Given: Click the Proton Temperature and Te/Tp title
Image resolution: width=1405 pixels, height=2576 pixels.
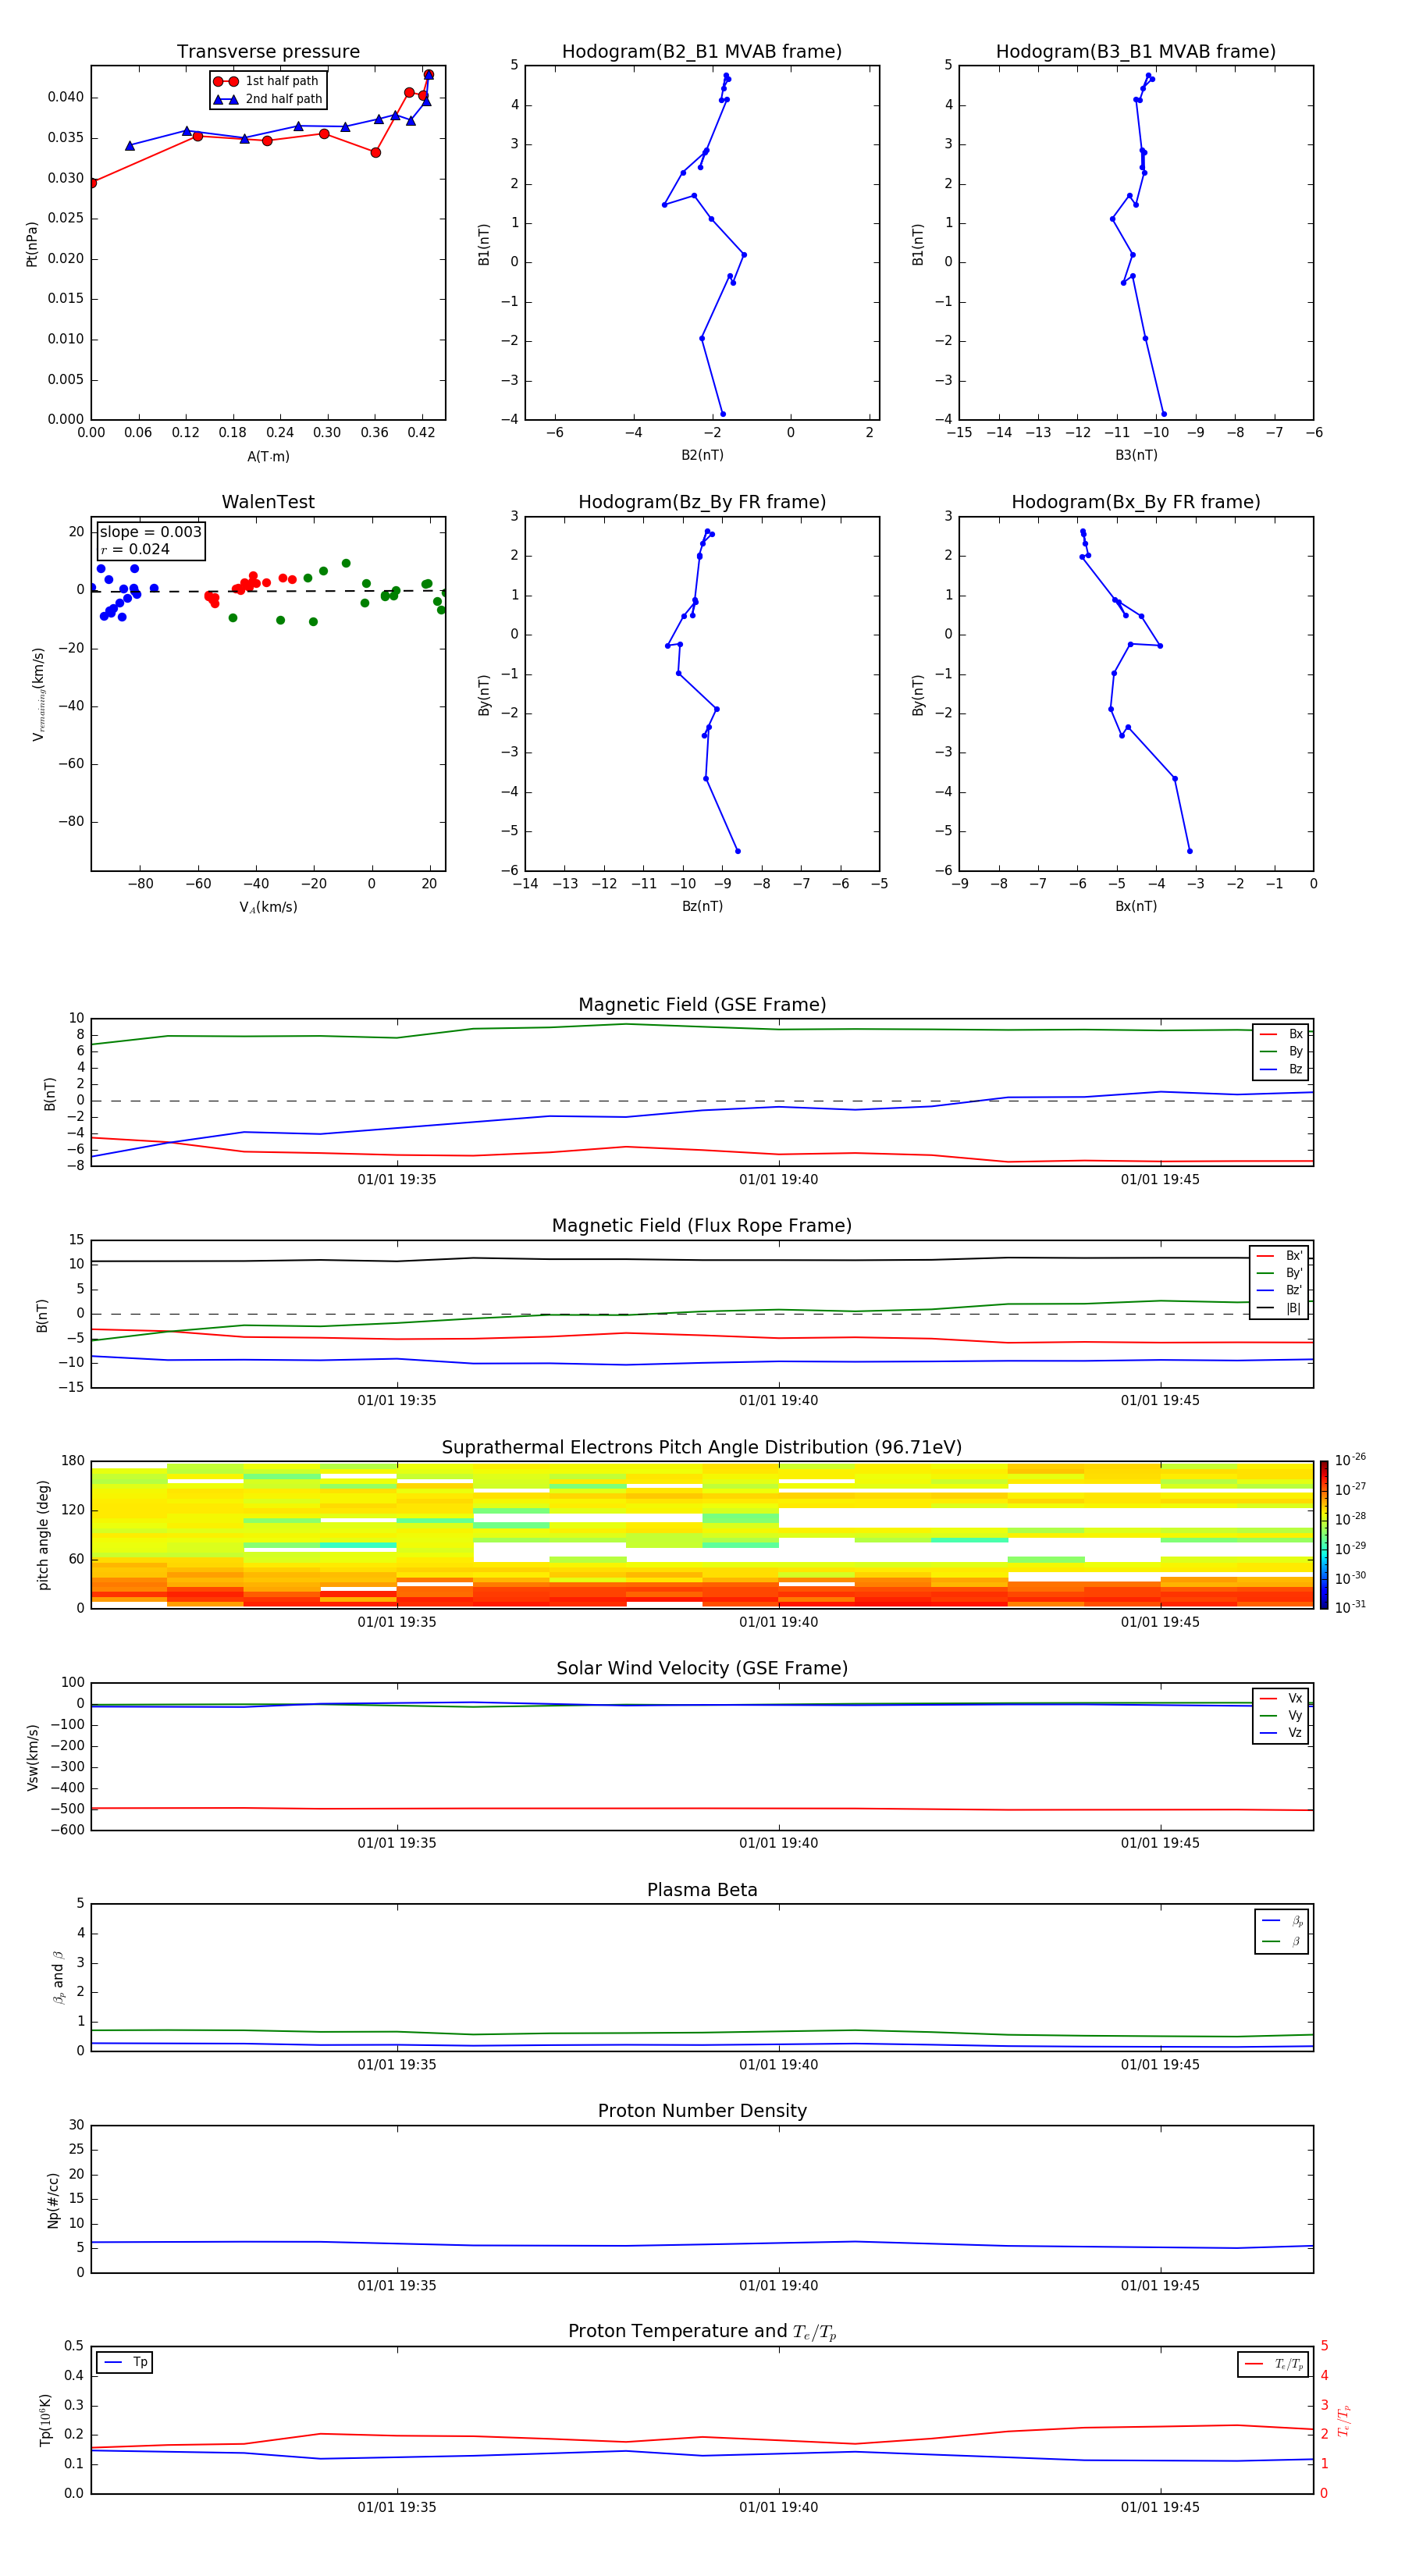Looking at the screenshot, I should [x=702, y=2332].
